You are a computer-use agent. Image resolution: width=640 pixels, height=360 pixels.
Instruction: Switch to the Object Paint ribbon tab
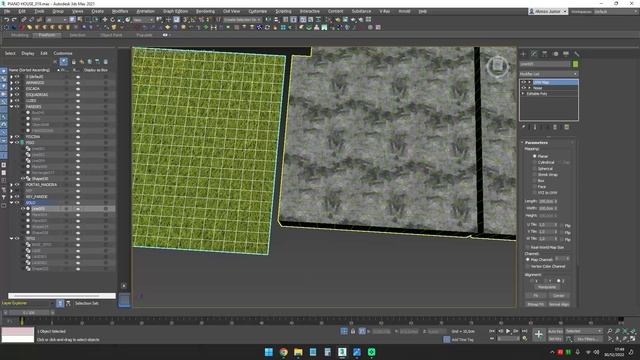point(111,35)
